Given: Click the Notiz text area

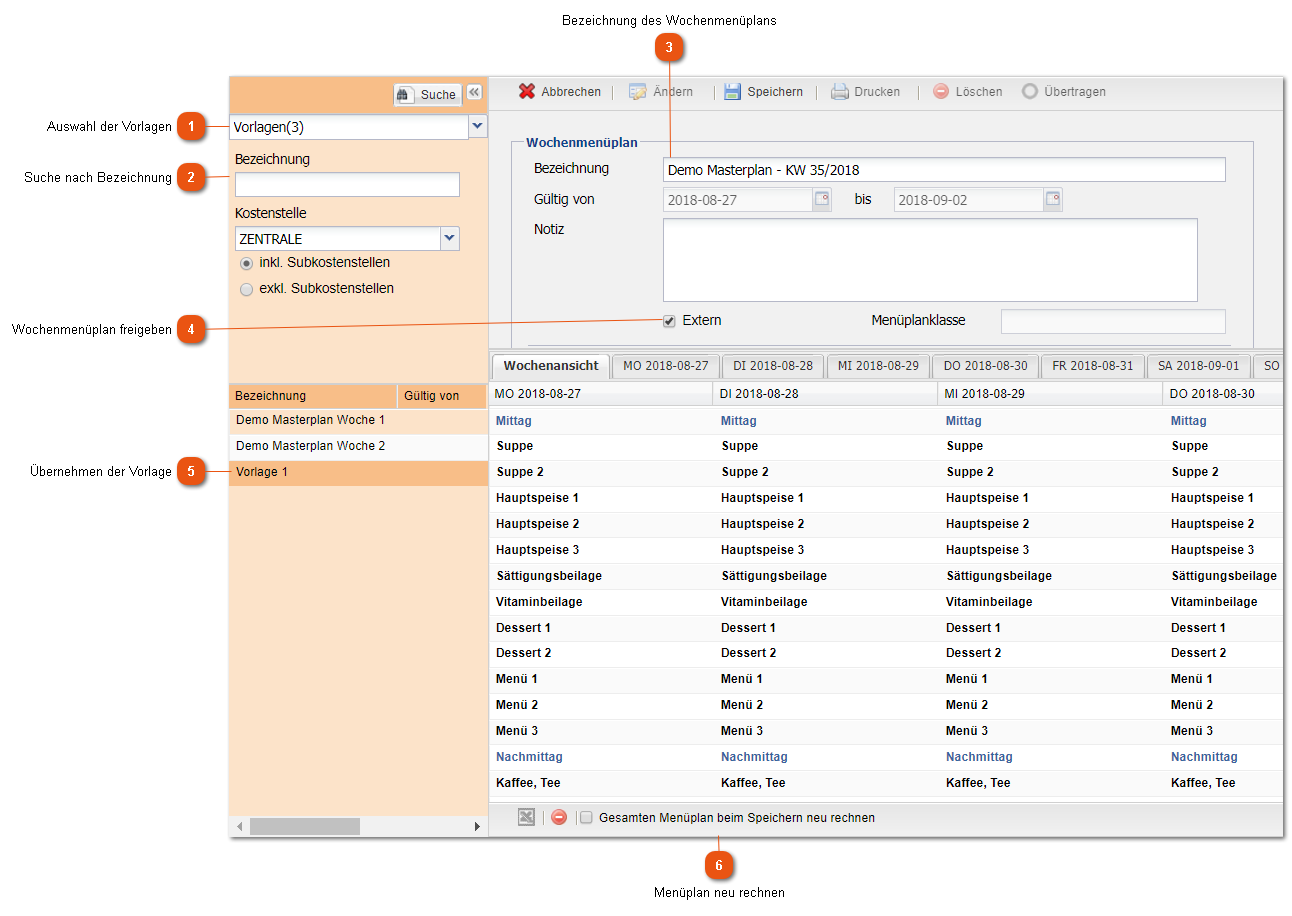Looking at the screenshot, I should 930,260.
